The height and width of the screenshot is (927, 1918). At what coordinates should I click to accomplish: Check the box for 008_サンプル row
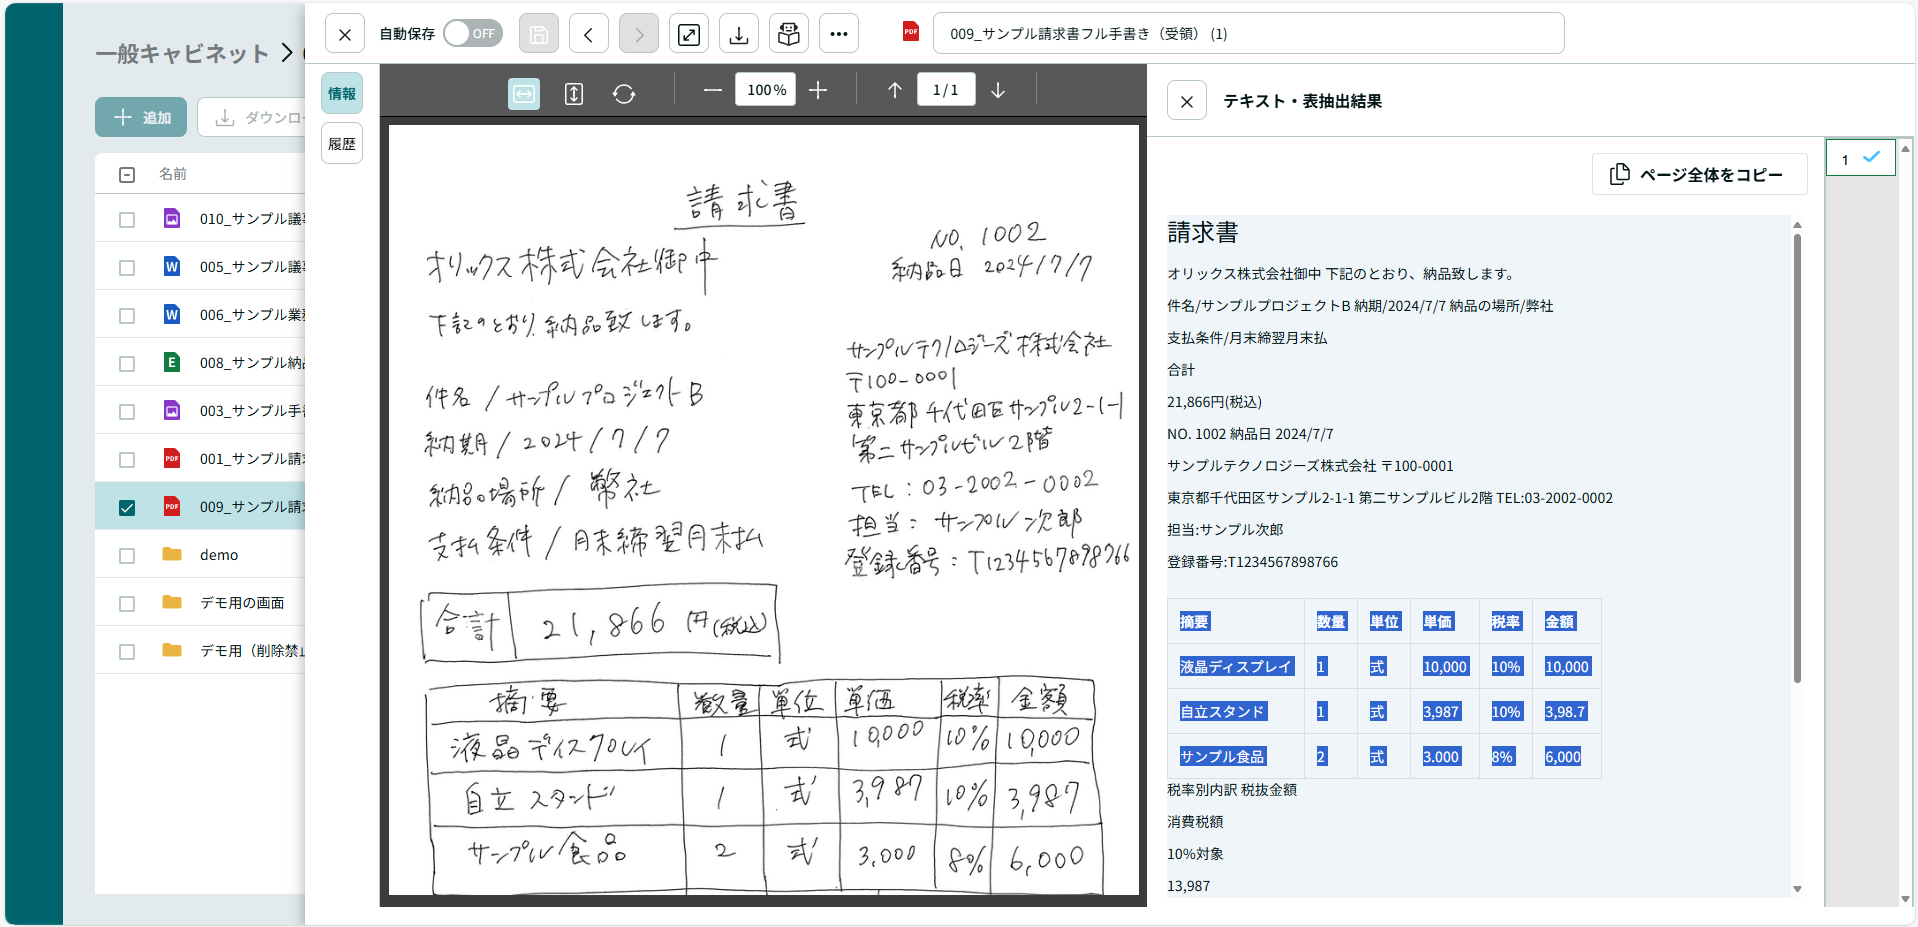point(127,363)
